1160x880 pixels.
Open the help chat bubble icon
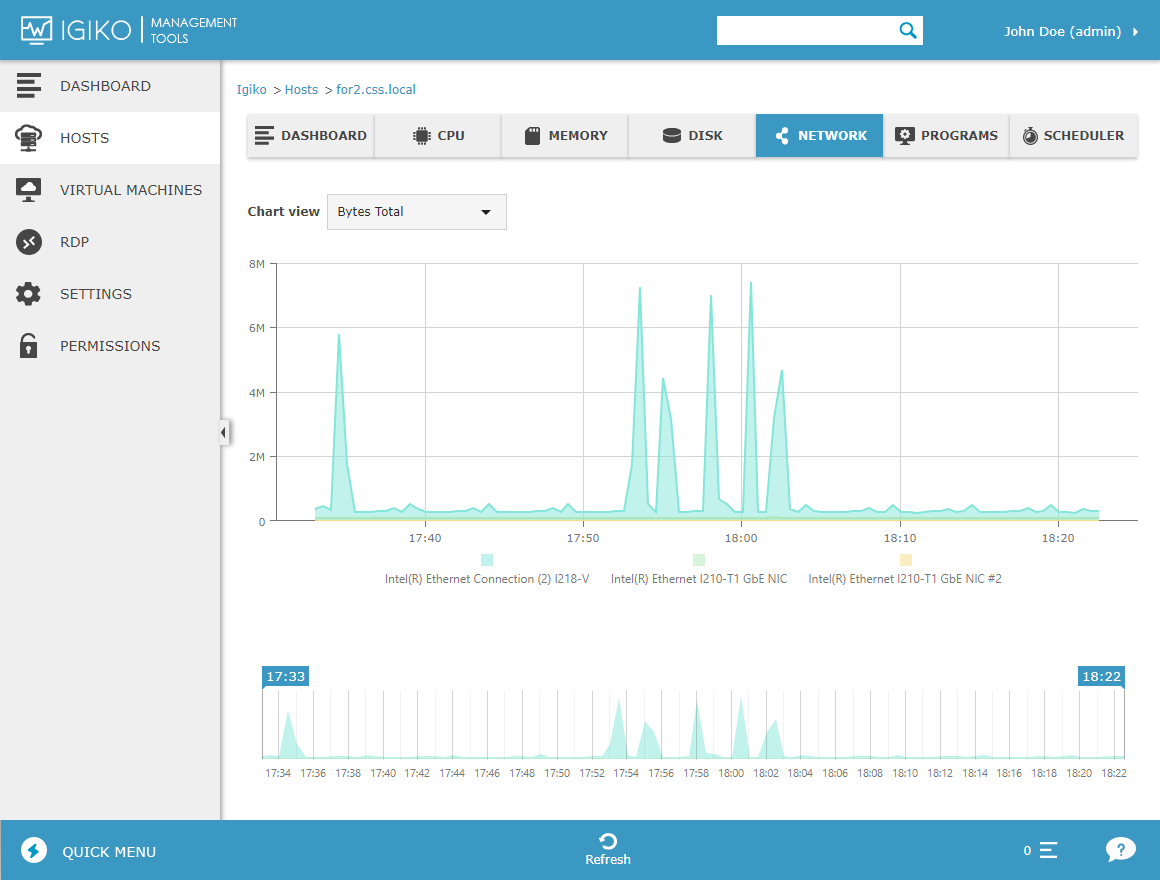[x=1121, y=850]
